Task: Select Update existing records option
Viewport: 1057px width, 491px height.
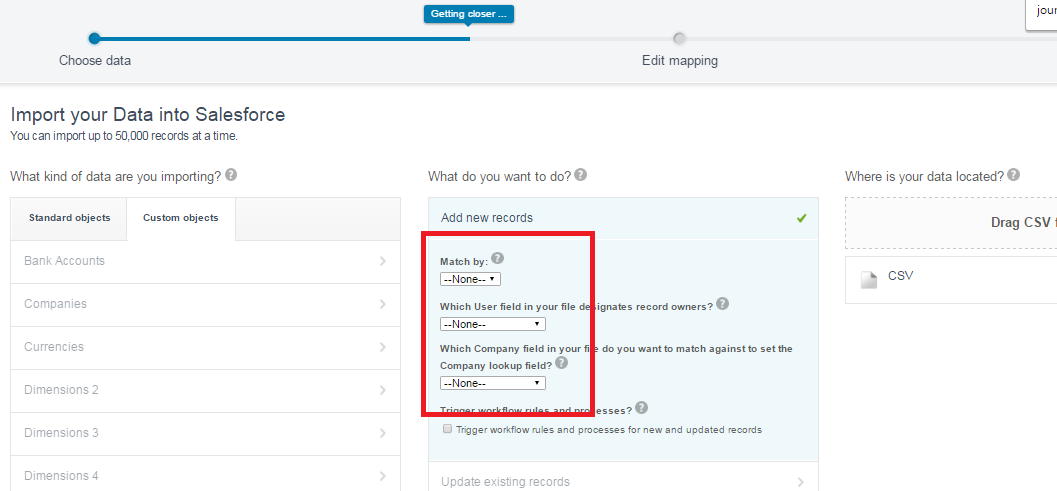Action: click(624, 476)
